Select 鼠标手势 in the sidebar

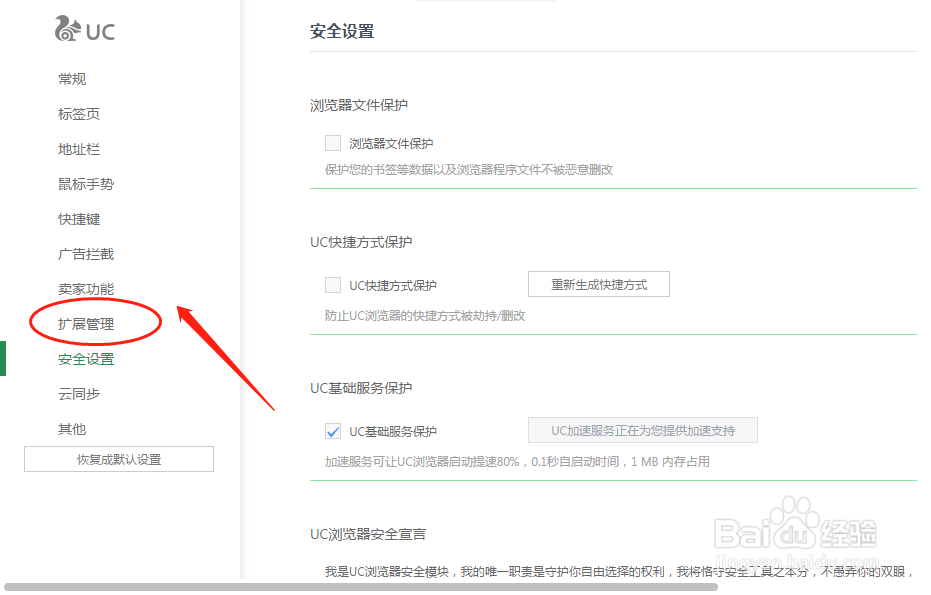pos(86,184)
